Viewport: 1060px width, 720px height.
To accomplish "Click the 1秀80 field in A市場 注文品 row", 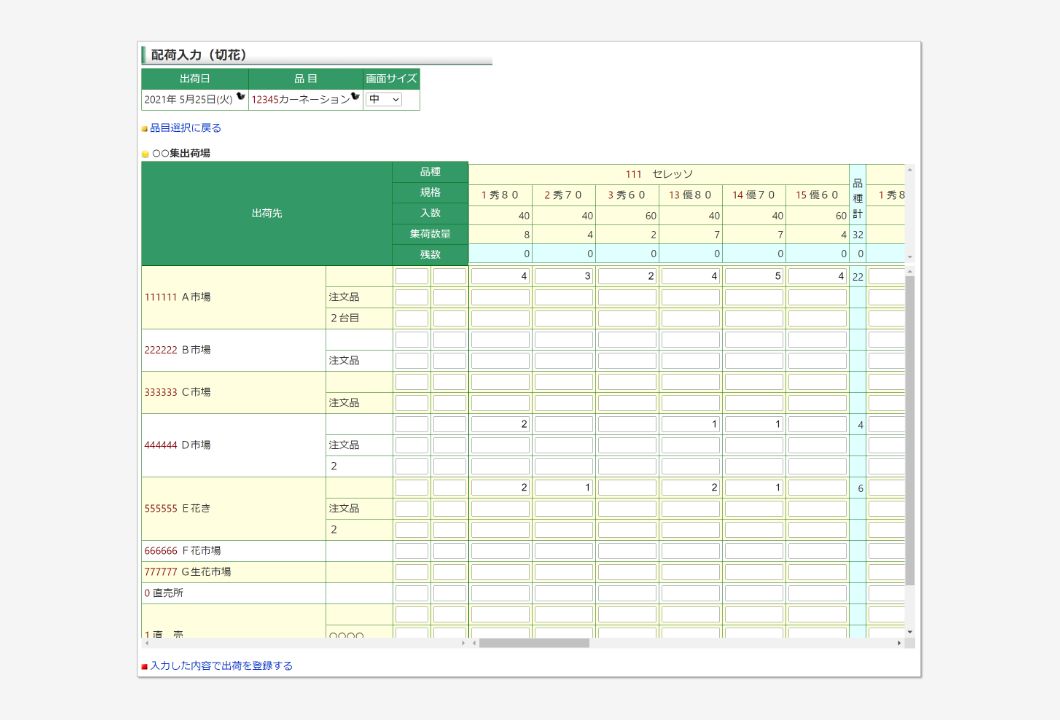I will (500, 297).
